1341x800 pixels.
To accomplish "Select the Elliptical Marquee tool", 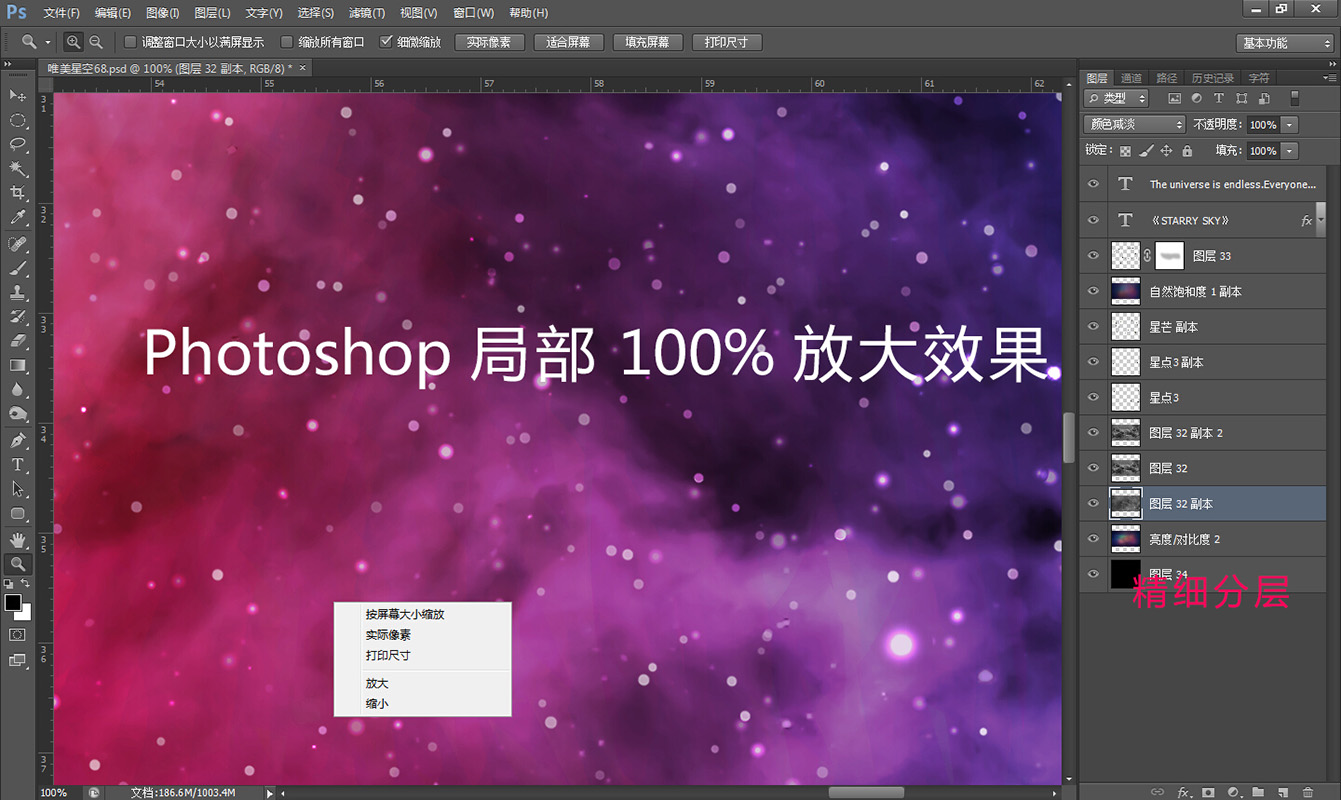I will [18, 120].
